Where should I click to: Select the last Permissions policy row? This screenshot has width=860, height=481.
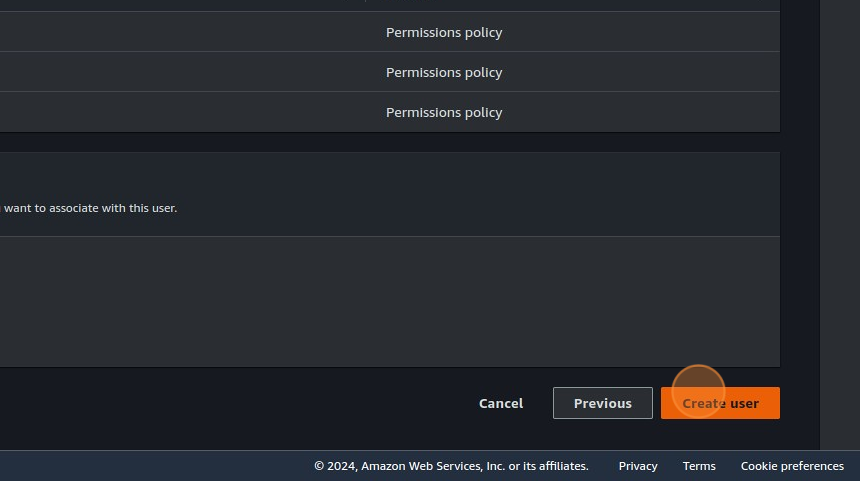(444, 112)
